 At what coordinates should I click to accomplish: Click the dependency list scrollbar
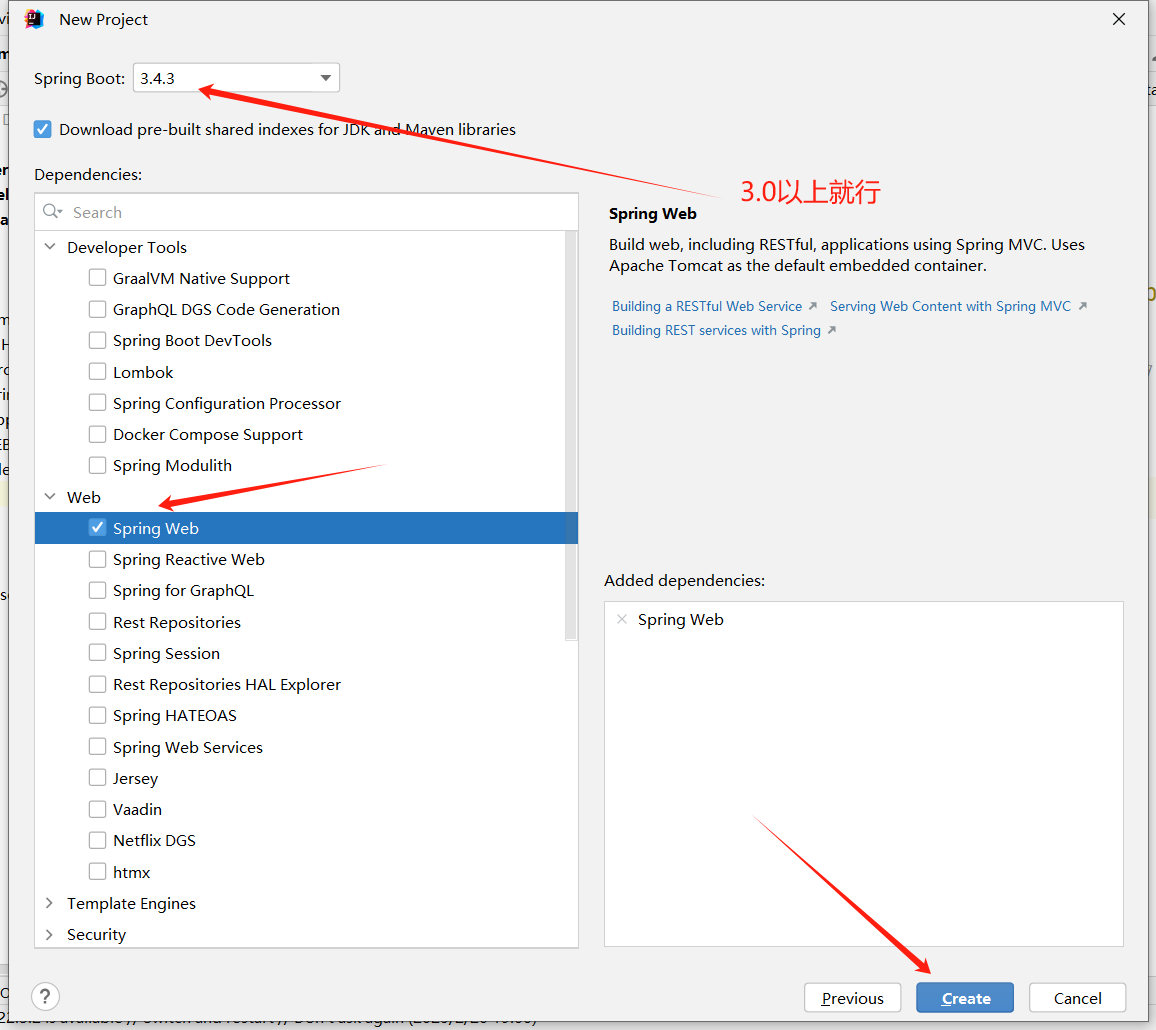[571, 435]
